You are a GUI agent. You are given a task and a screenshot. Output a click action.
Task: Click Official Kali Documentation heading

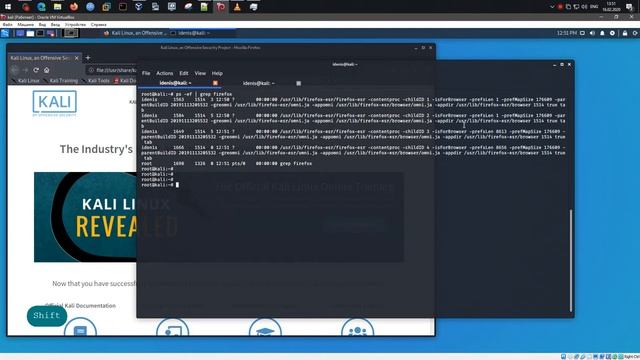(x=80, y=306)
